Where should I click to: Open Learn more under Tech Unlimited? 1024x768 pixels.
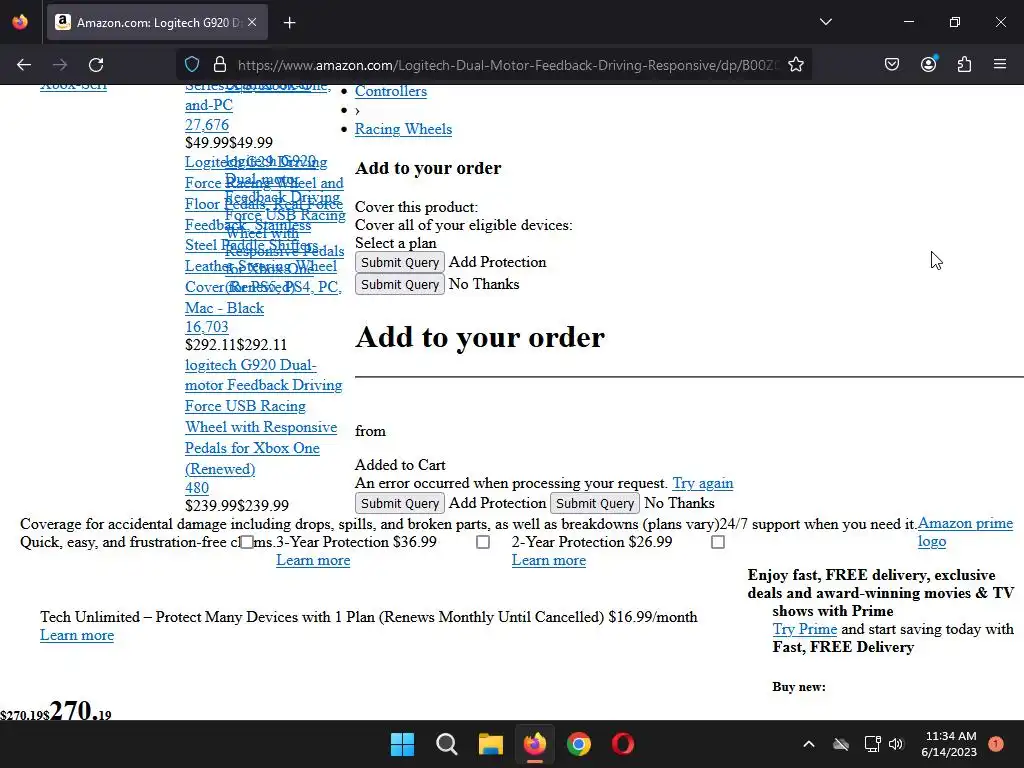[x=77, y=635]
